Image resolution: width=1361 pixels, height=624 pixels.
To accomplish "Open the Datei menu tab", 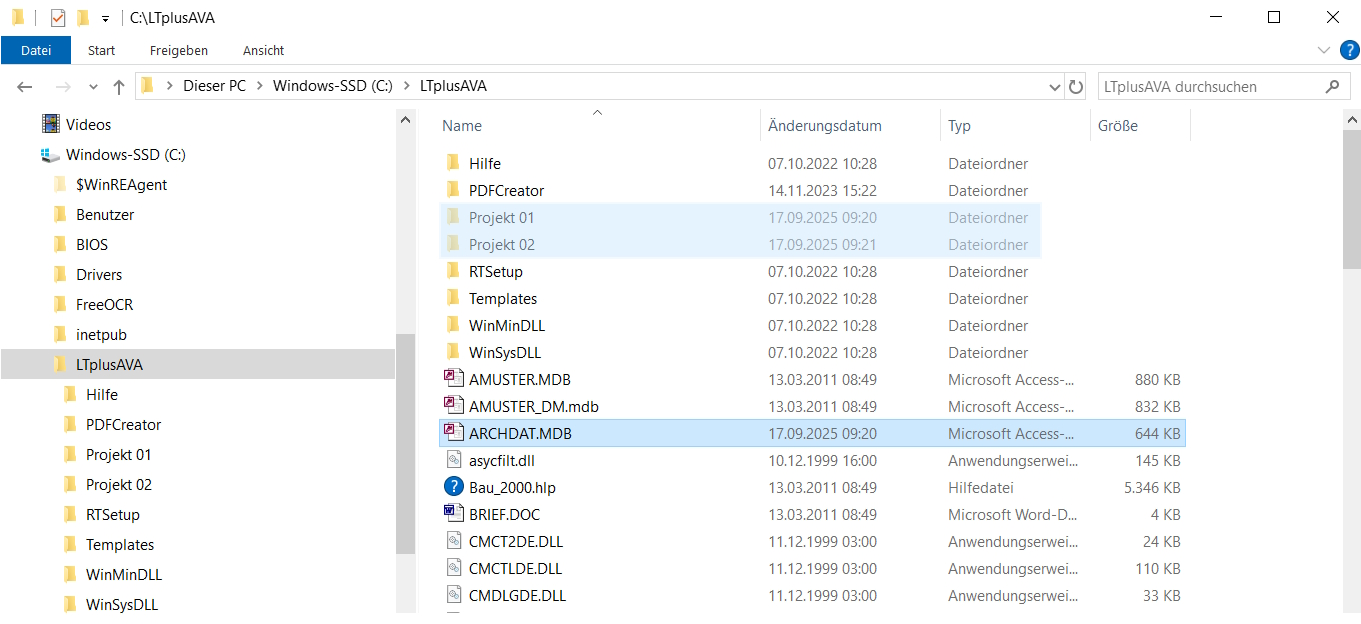I will 36,50.
